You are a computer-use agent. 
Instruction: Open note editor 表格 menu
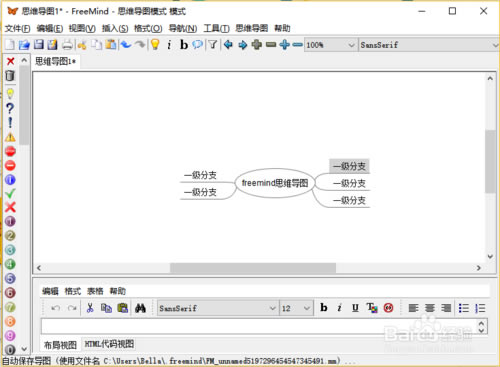pyautogui.click(x=95, y=291)
